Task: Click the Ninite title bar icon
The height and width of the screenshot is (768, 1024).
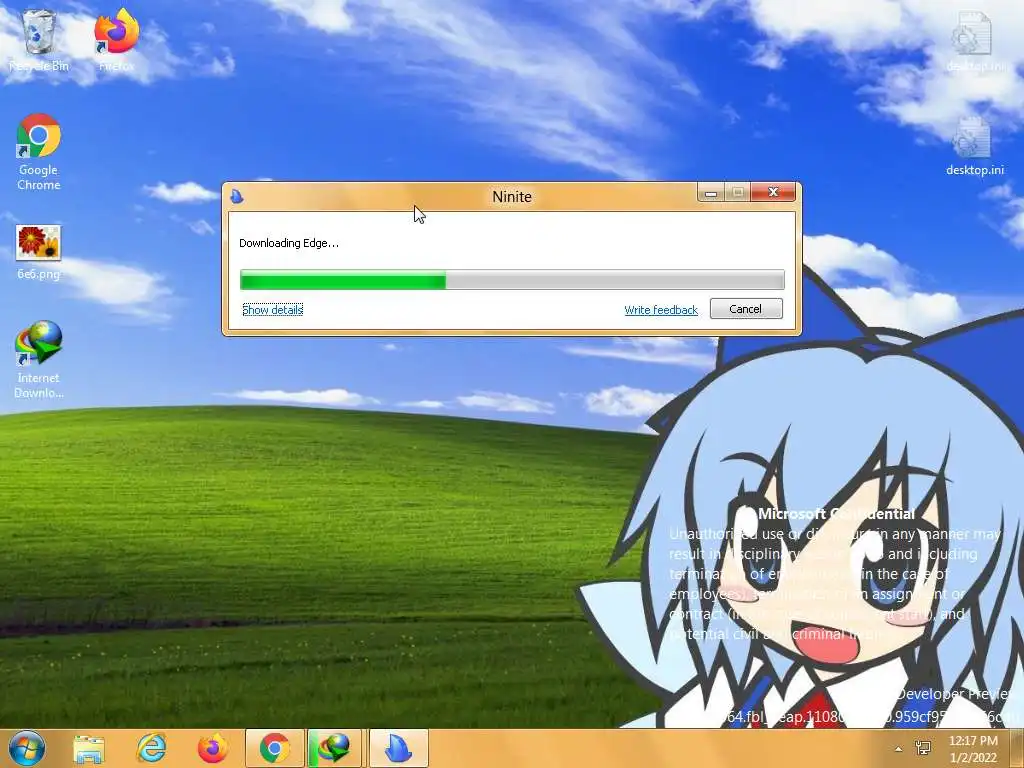Action: (237, 196)
